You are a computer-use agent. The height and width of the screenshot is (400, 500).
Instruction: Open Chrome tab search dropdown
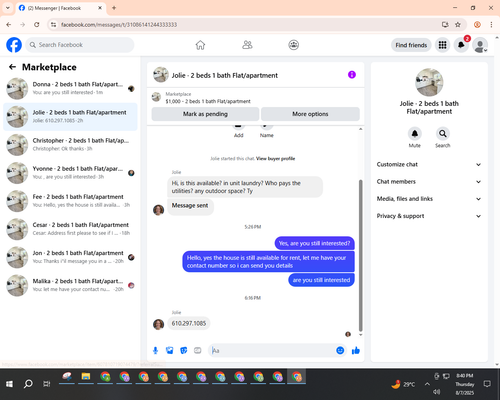[8, 8]
